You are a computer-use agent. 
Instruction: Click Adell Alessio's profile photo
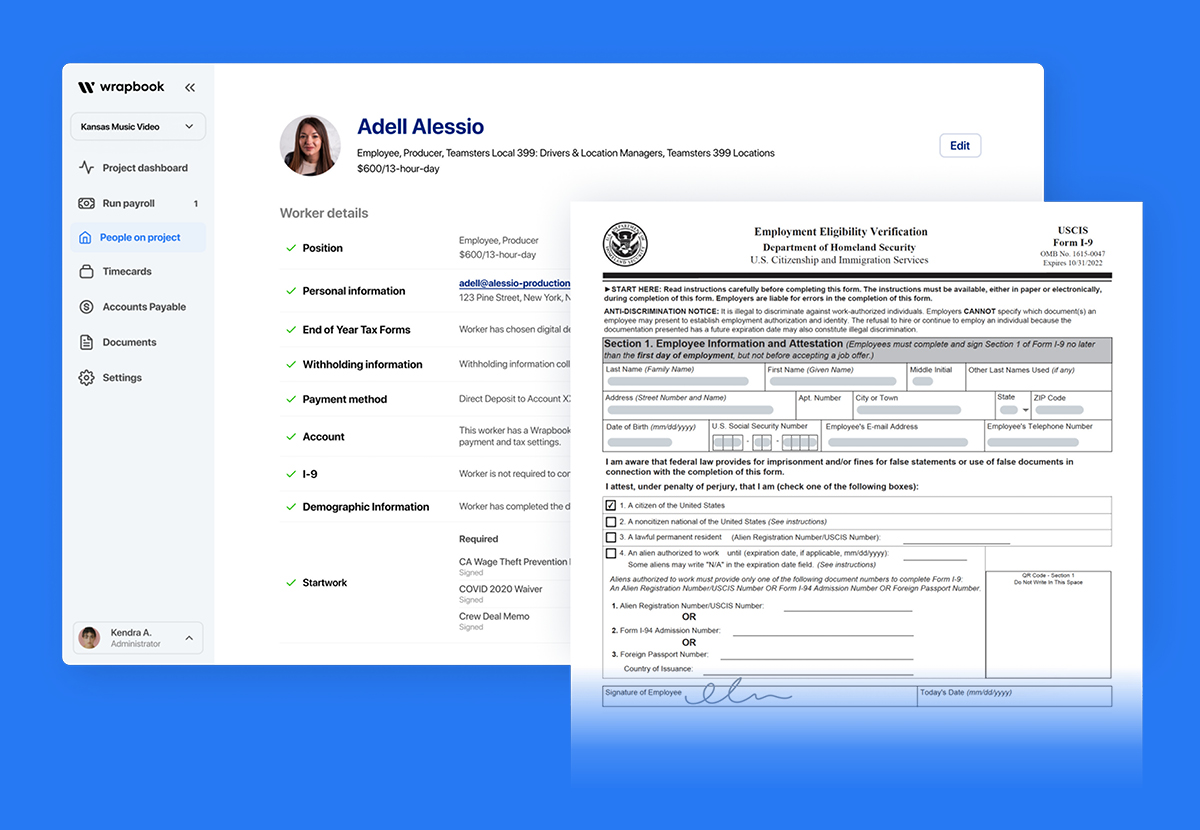point(310,145)
